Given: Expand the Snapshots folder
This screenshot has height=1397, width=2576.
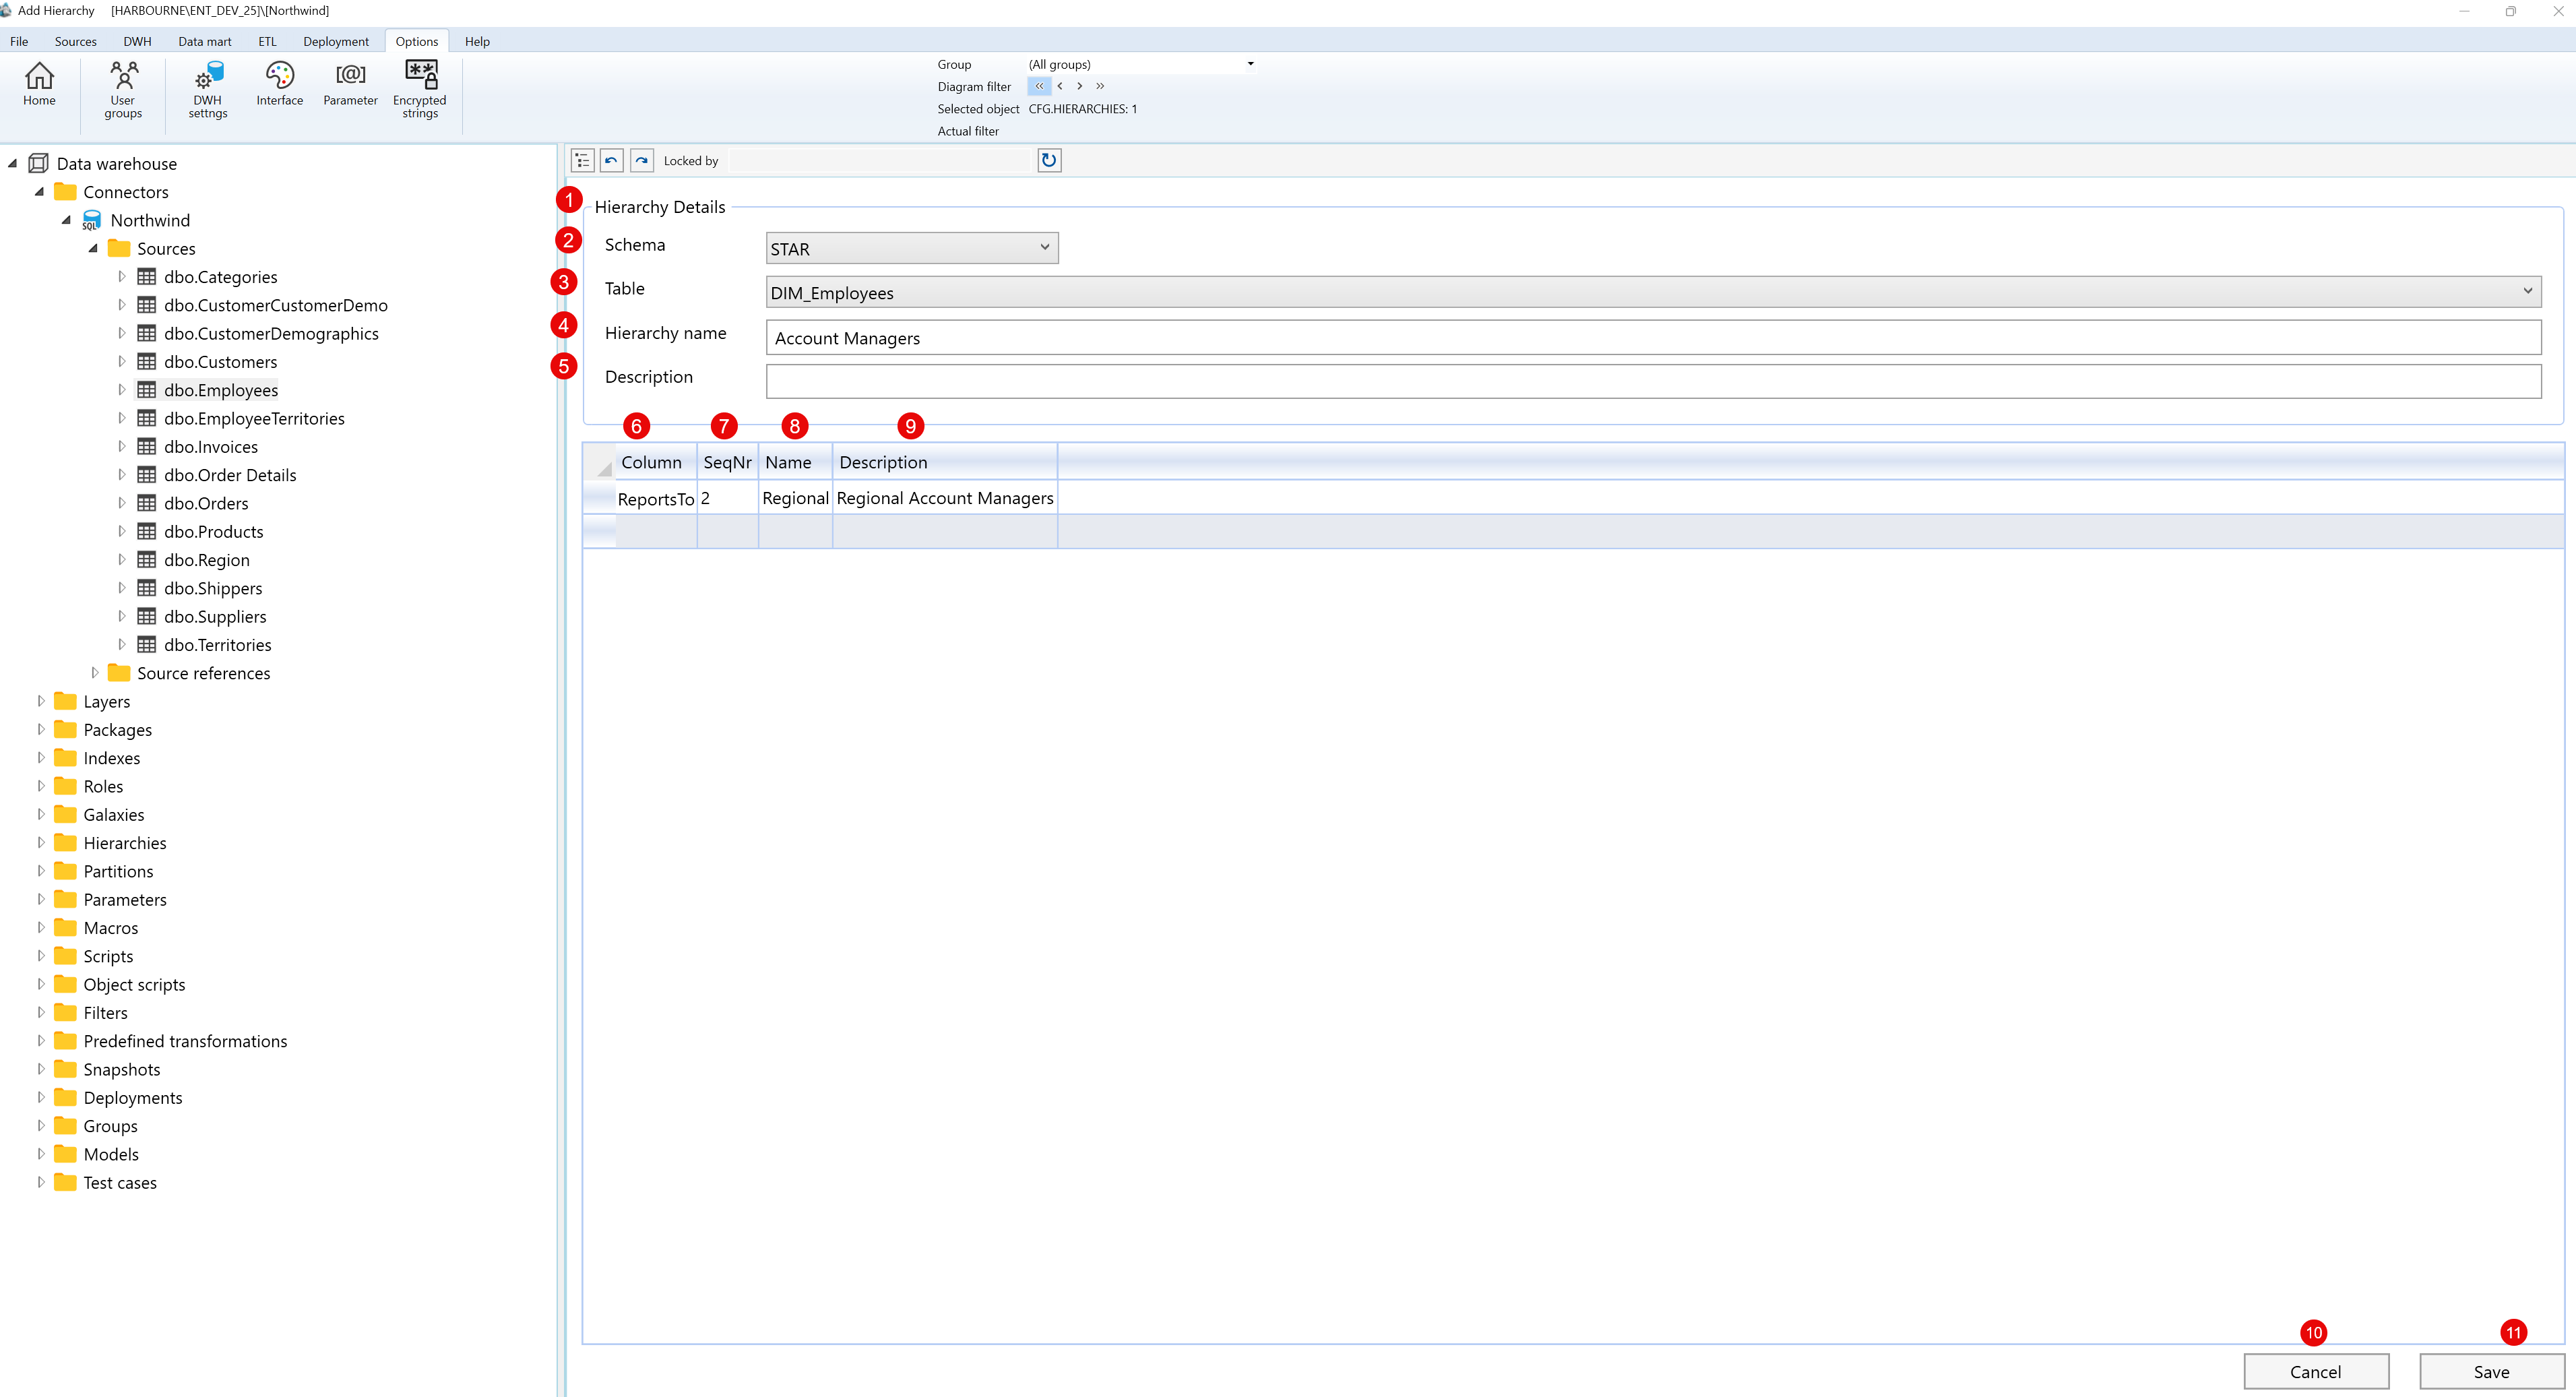Looking at the screenshot, I should pos(41,1069).
